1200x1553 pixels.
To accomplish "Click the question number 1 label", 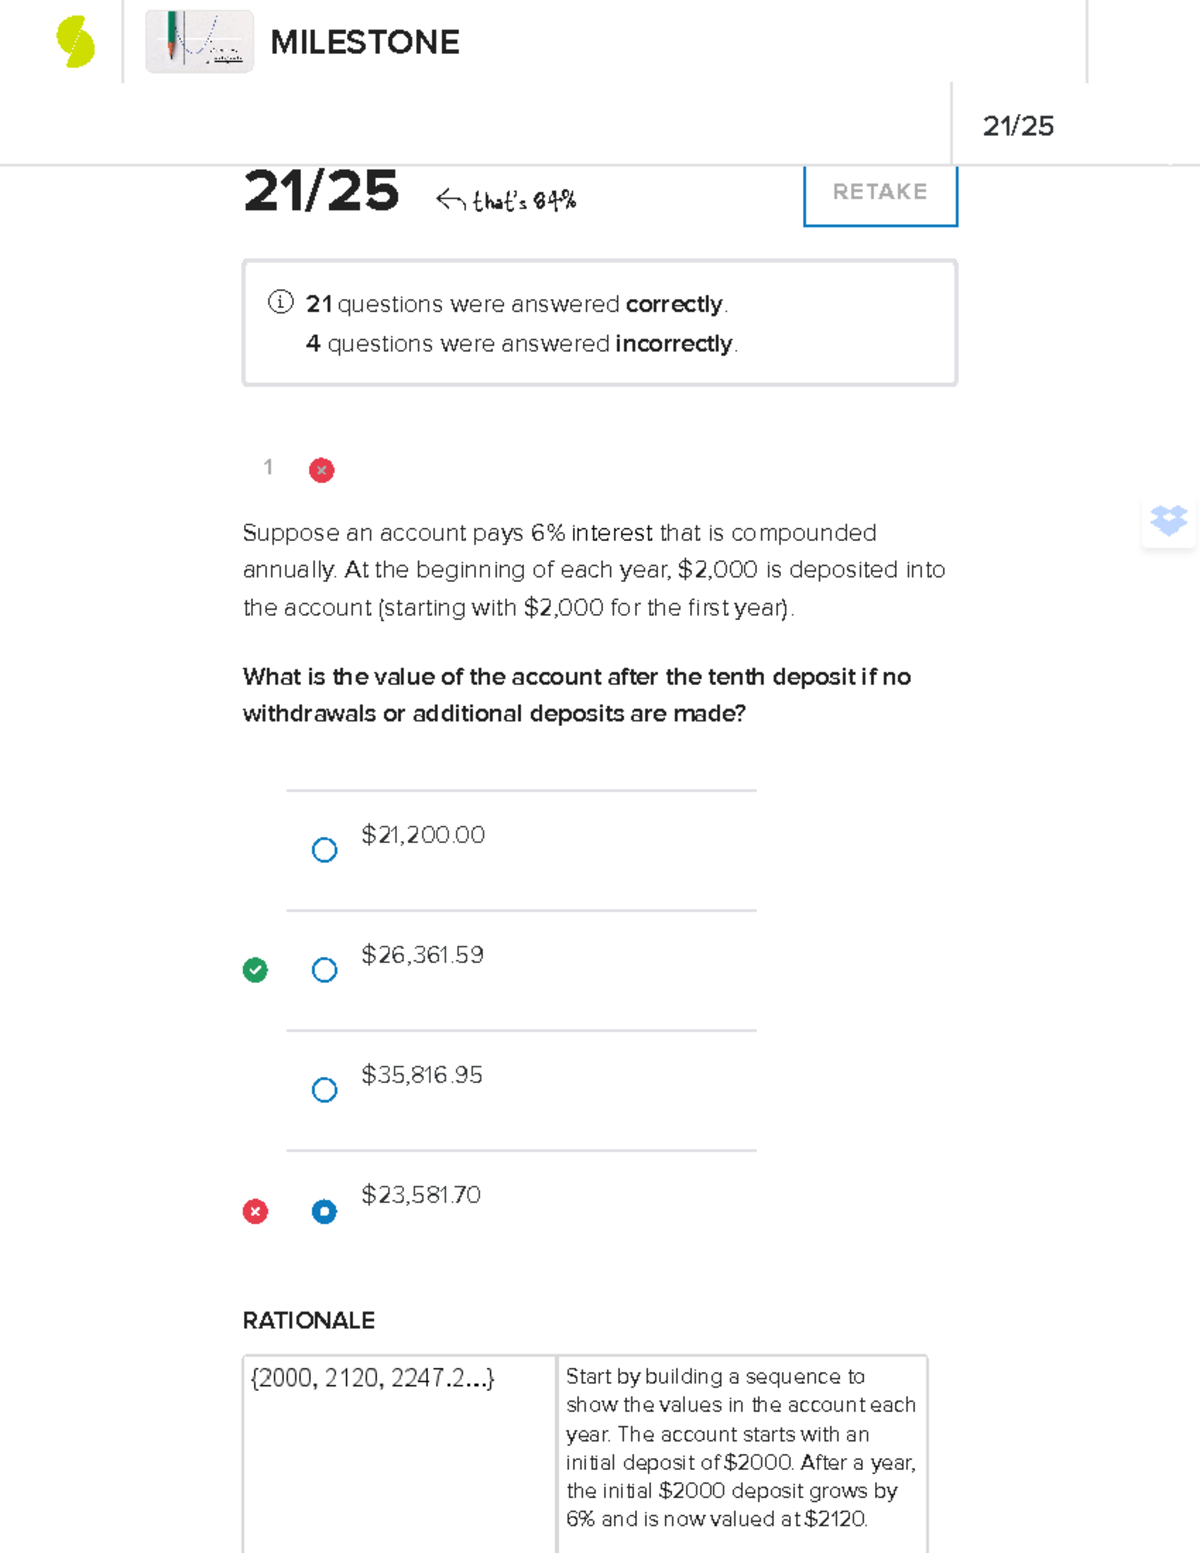I will (x=268, y=467).
